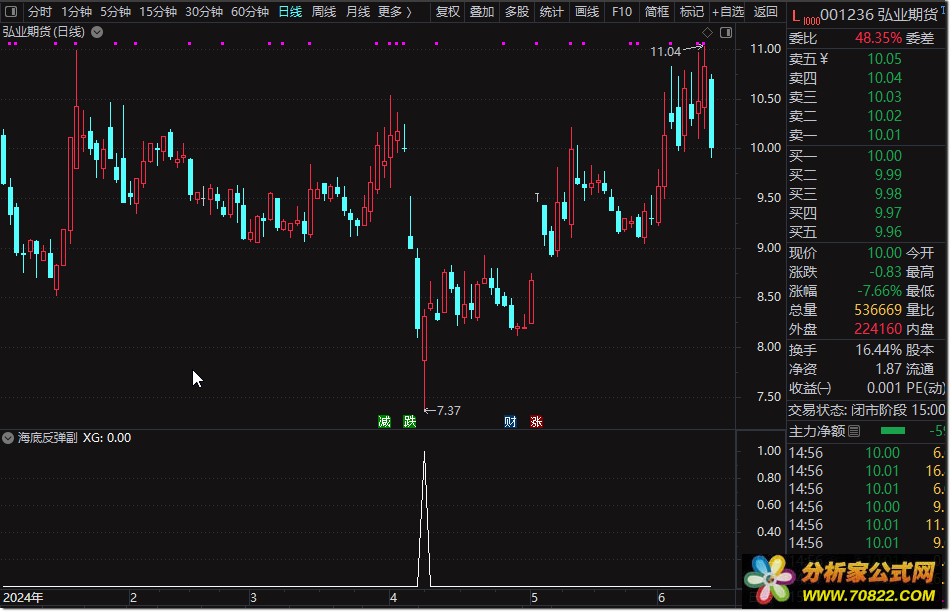The height and width of the screenshot is (612, 952).
Task: Open 标记 mark tool
Action: pyautogui.click(x=692, y=12)
